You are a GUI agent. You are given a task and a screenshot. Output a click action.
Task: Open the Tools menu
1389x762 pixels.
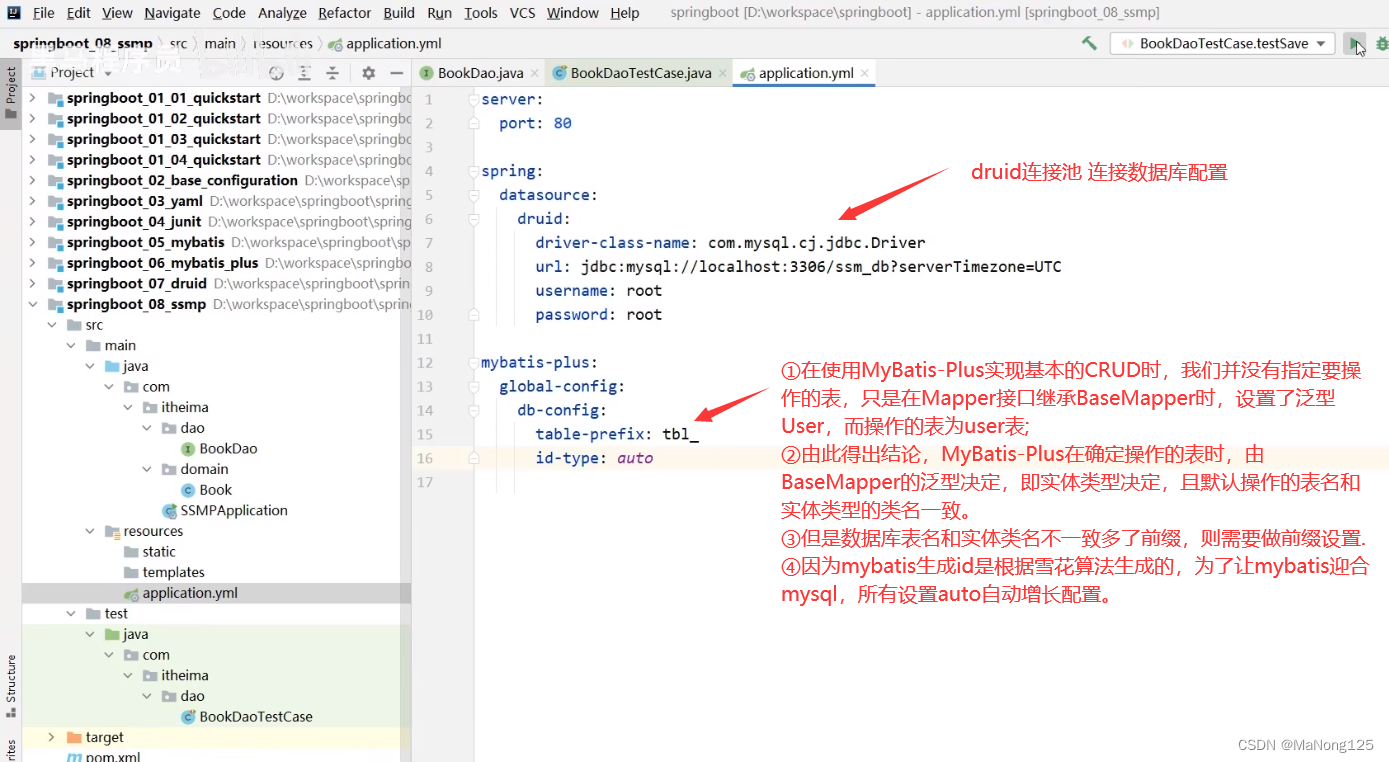(481, 13)
